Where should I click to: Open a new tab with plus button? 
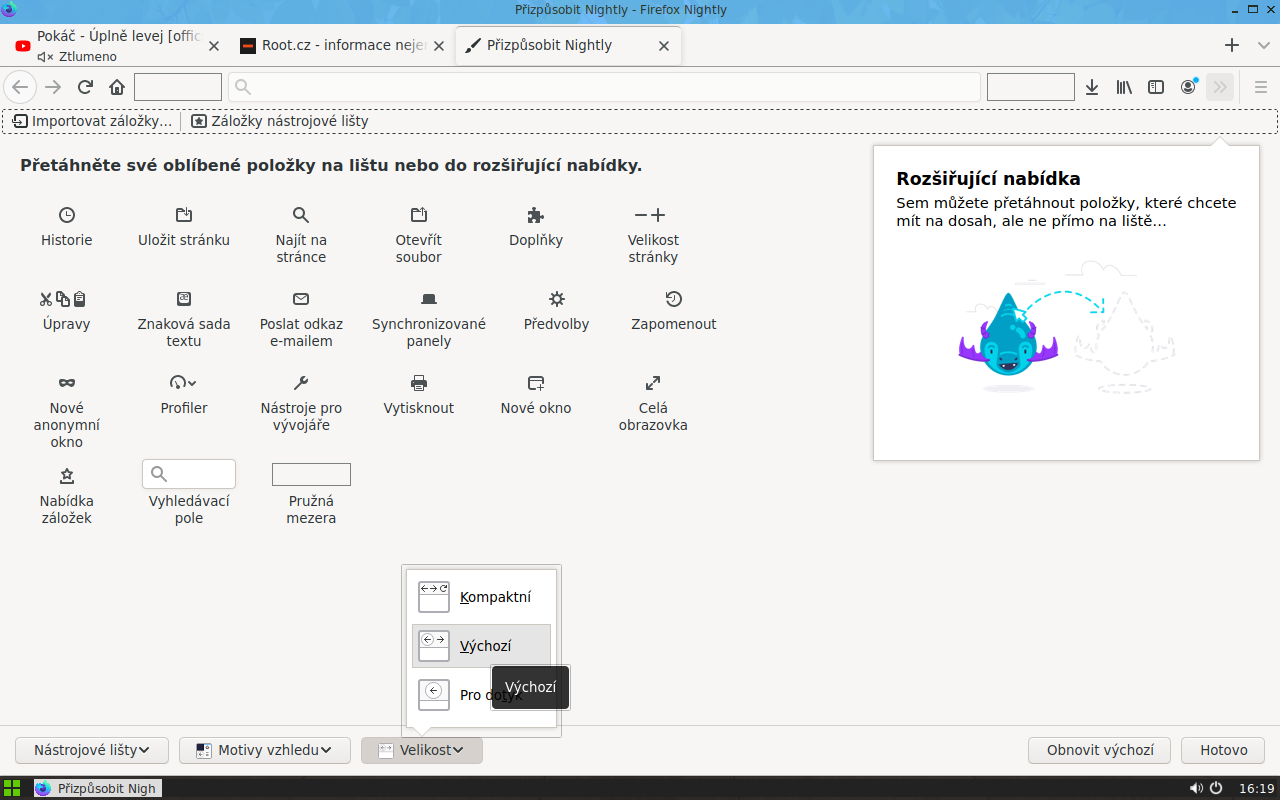pos(1232,46)
